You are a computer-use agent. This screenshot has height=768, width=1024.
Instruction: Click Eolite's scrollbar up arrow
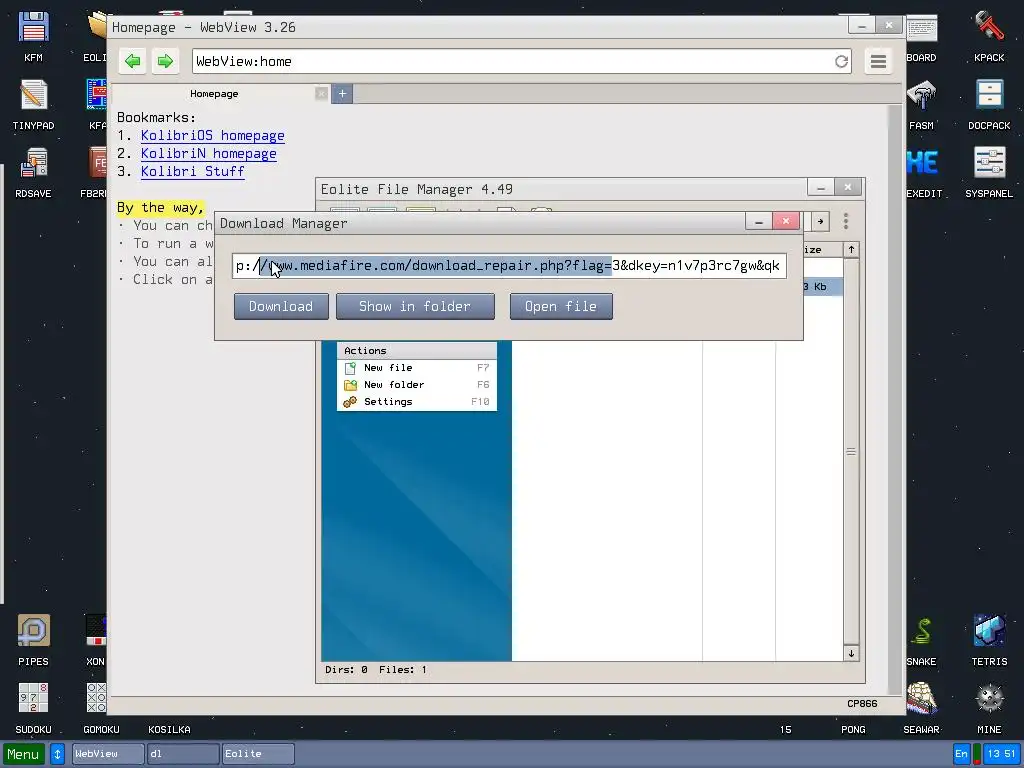coord(851,249)
